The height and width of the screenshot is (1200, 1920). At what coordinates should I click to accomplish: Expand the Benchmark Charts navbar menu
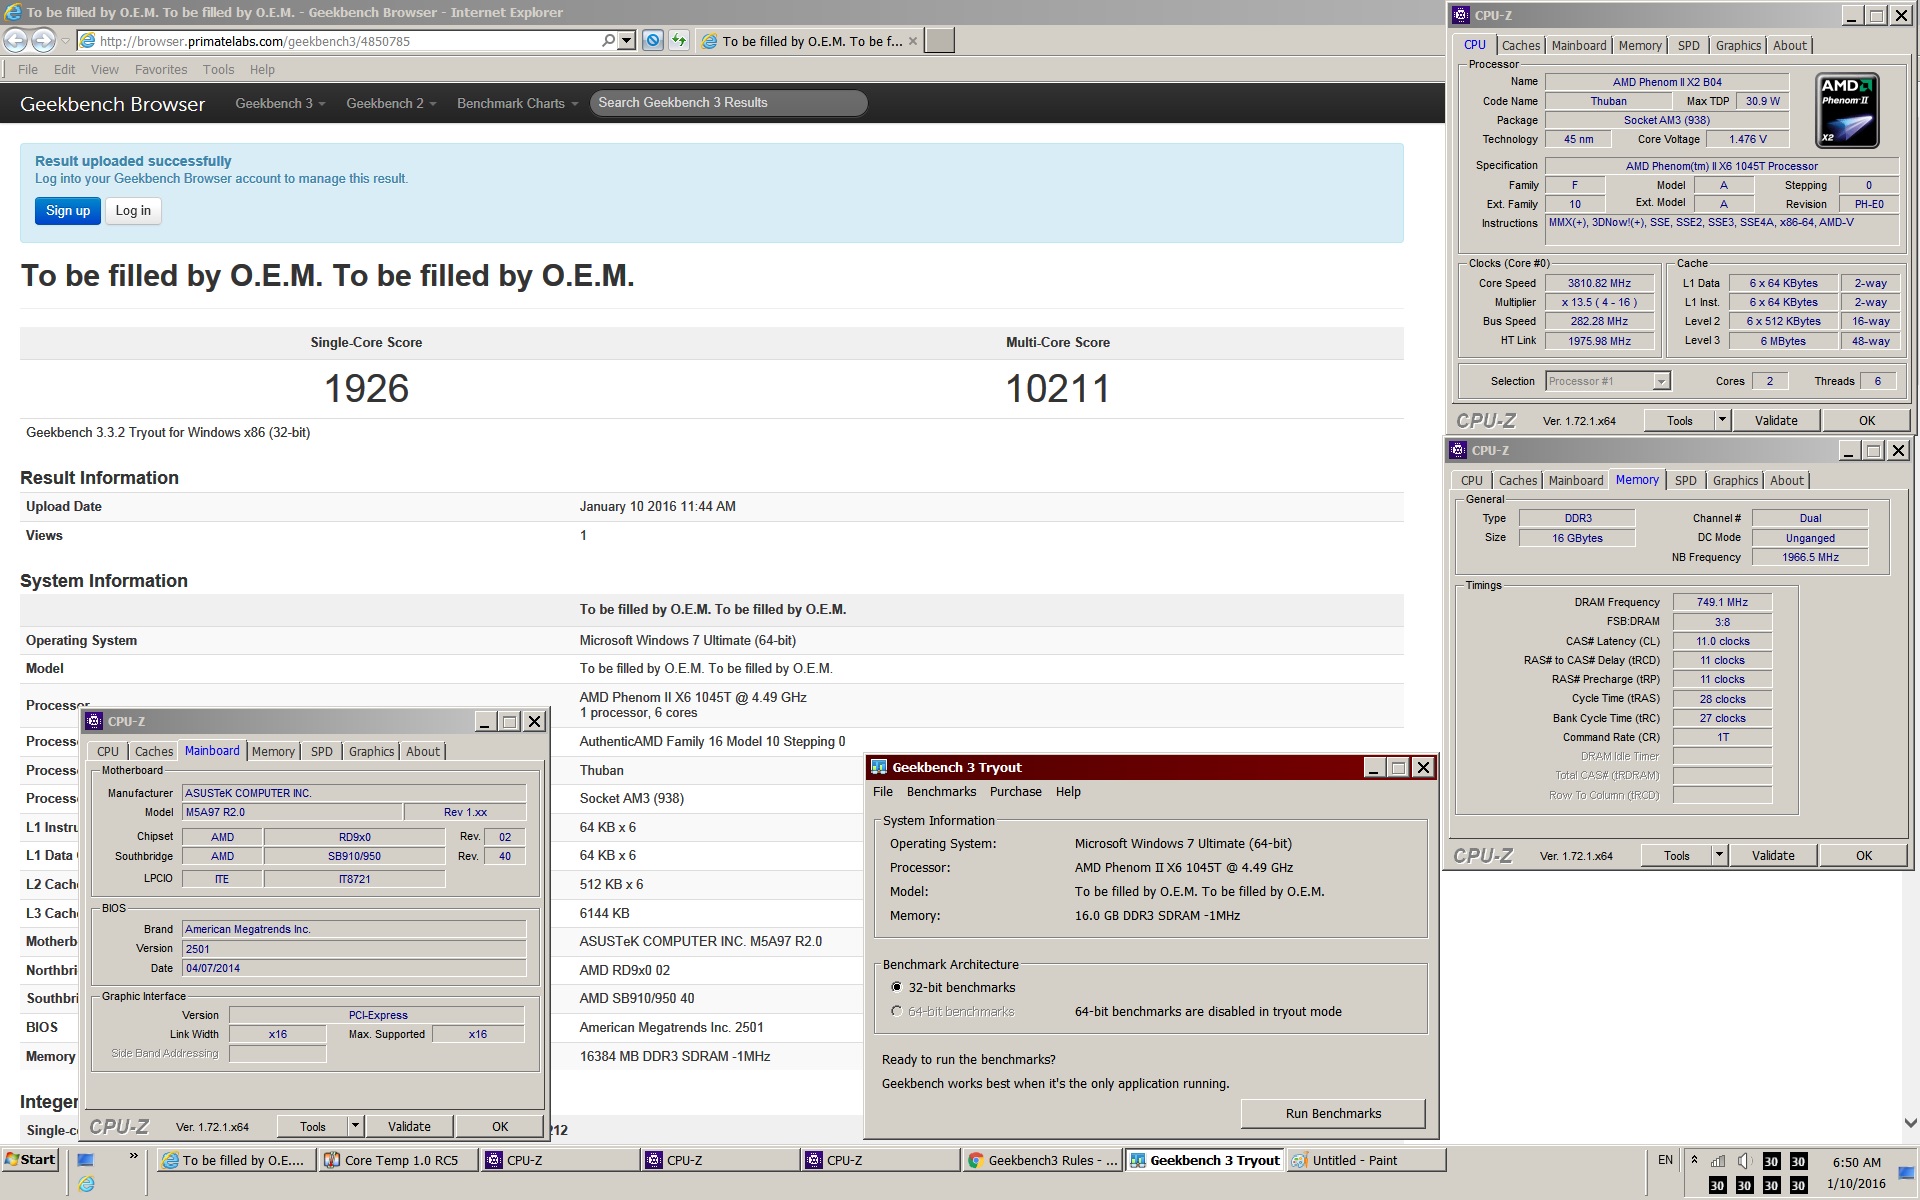tap(517, 103)
